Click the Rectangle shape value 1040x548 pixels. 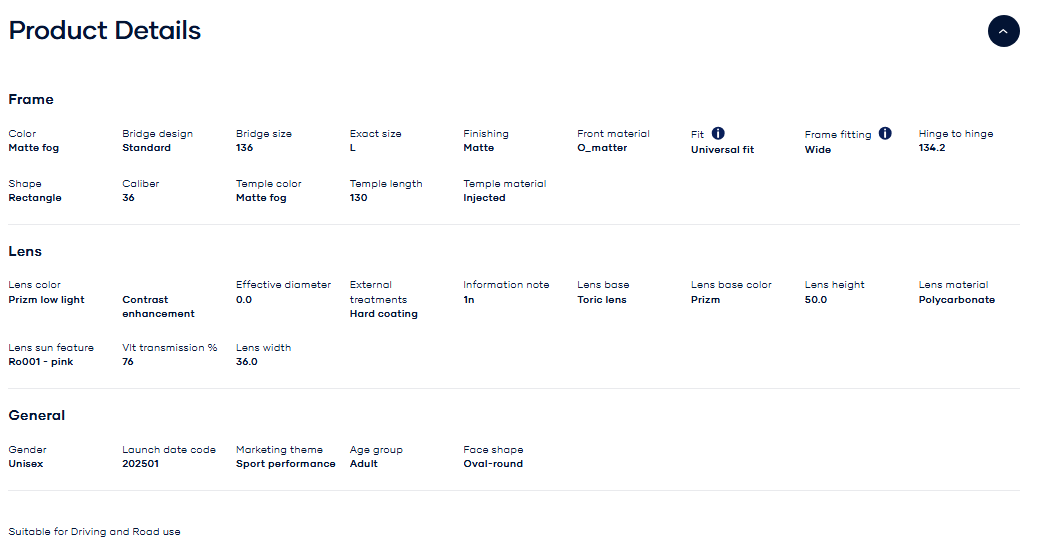pyautogui.click(x=35, y=198)
